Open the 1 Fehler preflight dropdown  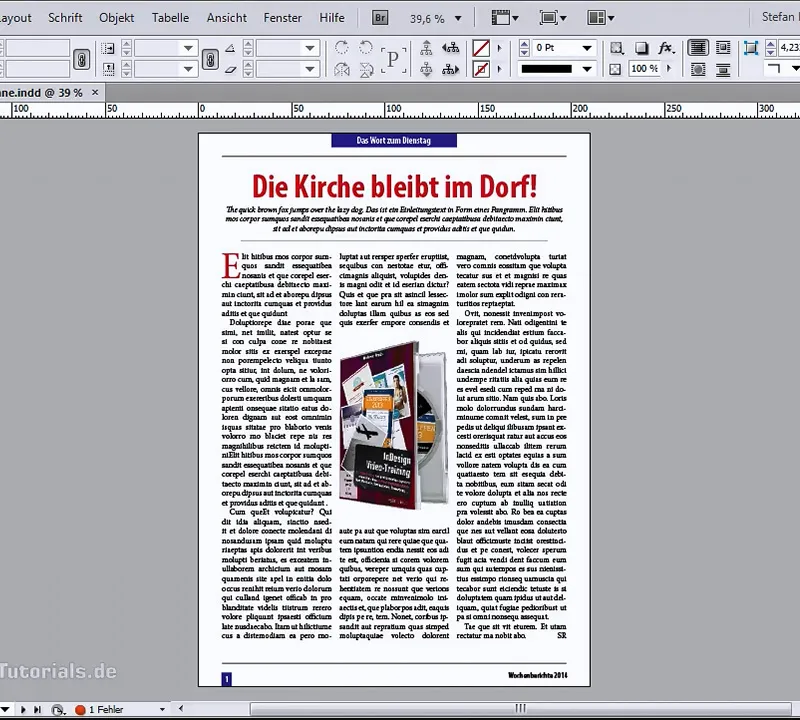(162, 709)
